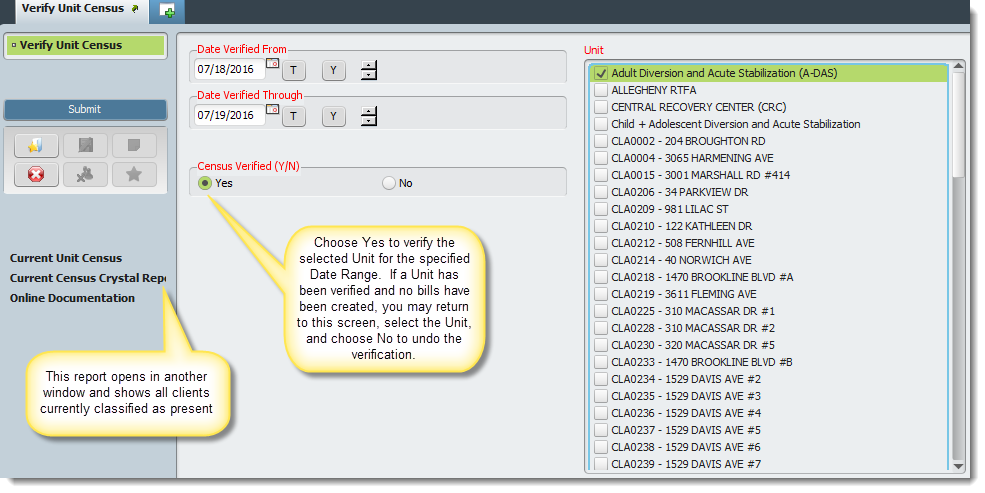Select Yes for Census Verified
The height and width of the screenshot is (493, 985).
205,183
